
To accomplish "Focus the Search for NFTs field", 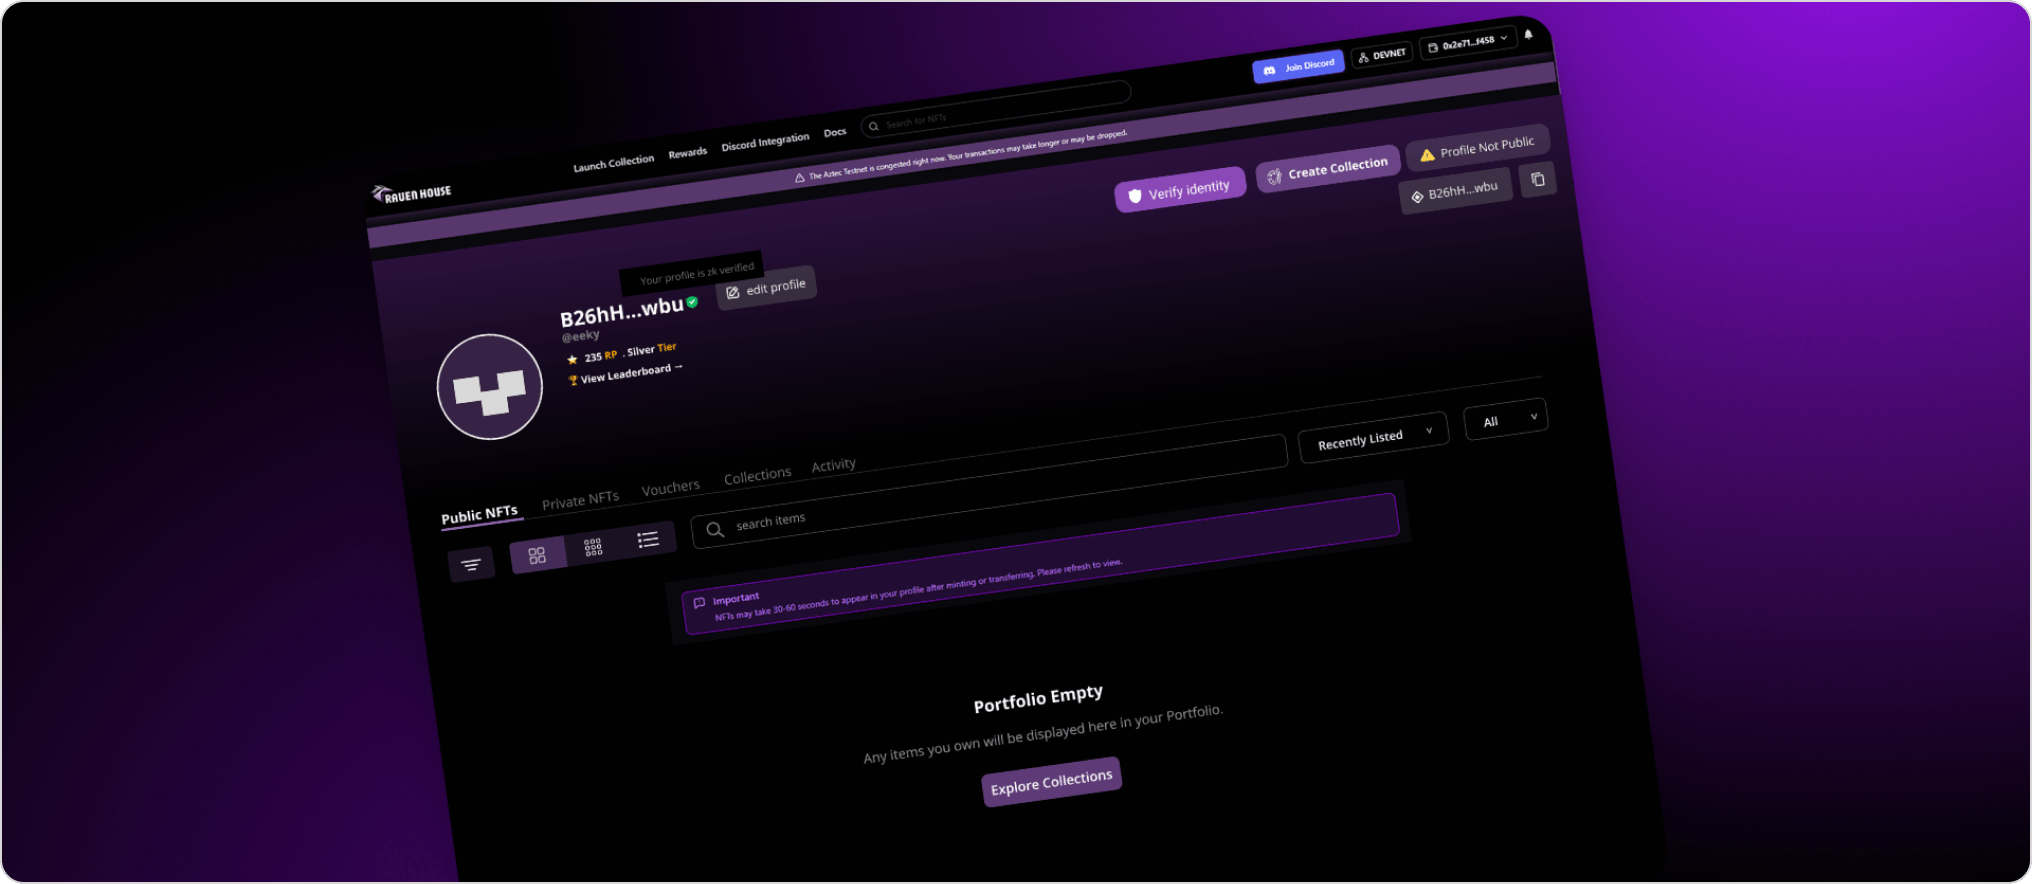I will 996,109.
